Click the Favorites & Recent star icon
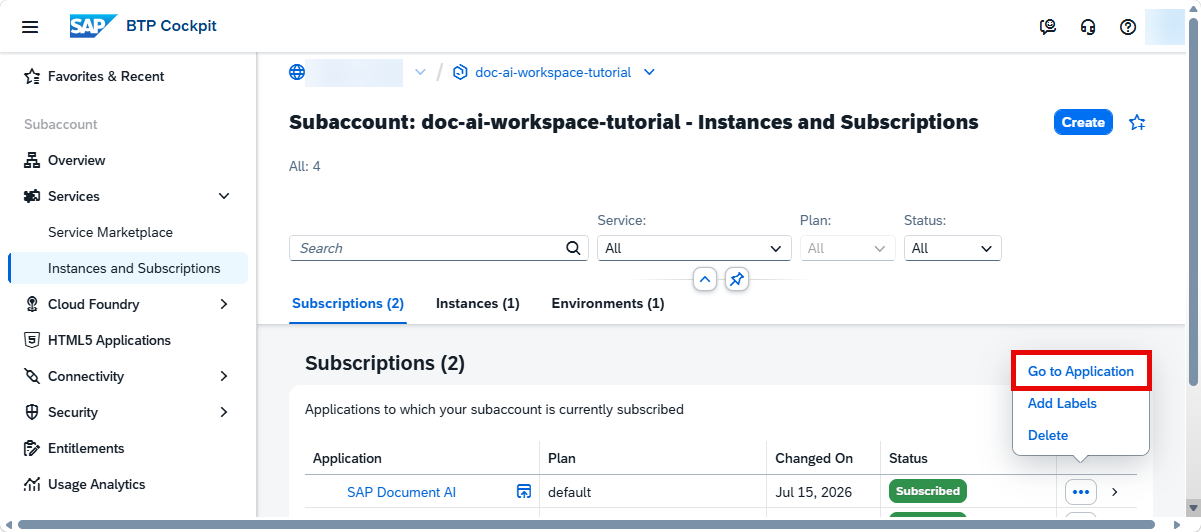This screenshot has width=1201, height=532. coord(32,76)
